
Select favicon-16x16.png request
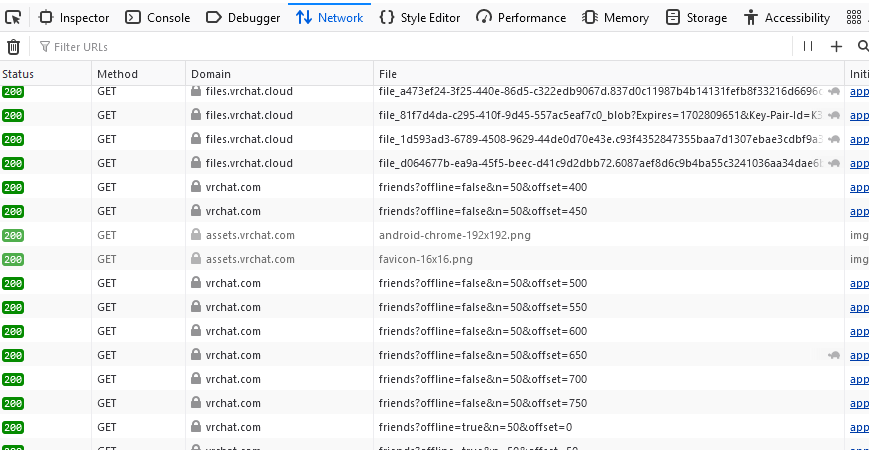coord(434,259)
